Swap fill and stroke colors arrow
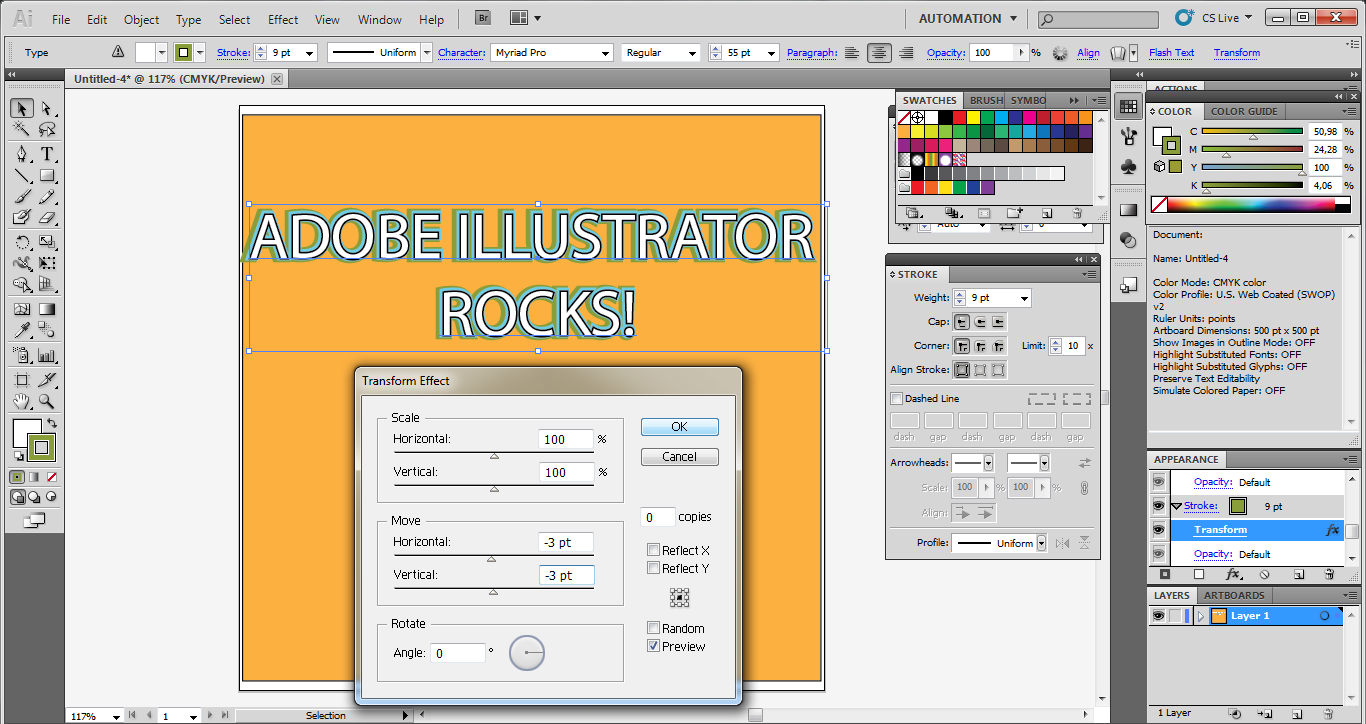The height and width of the screenshot is (724, 1366). coord(52,424)
